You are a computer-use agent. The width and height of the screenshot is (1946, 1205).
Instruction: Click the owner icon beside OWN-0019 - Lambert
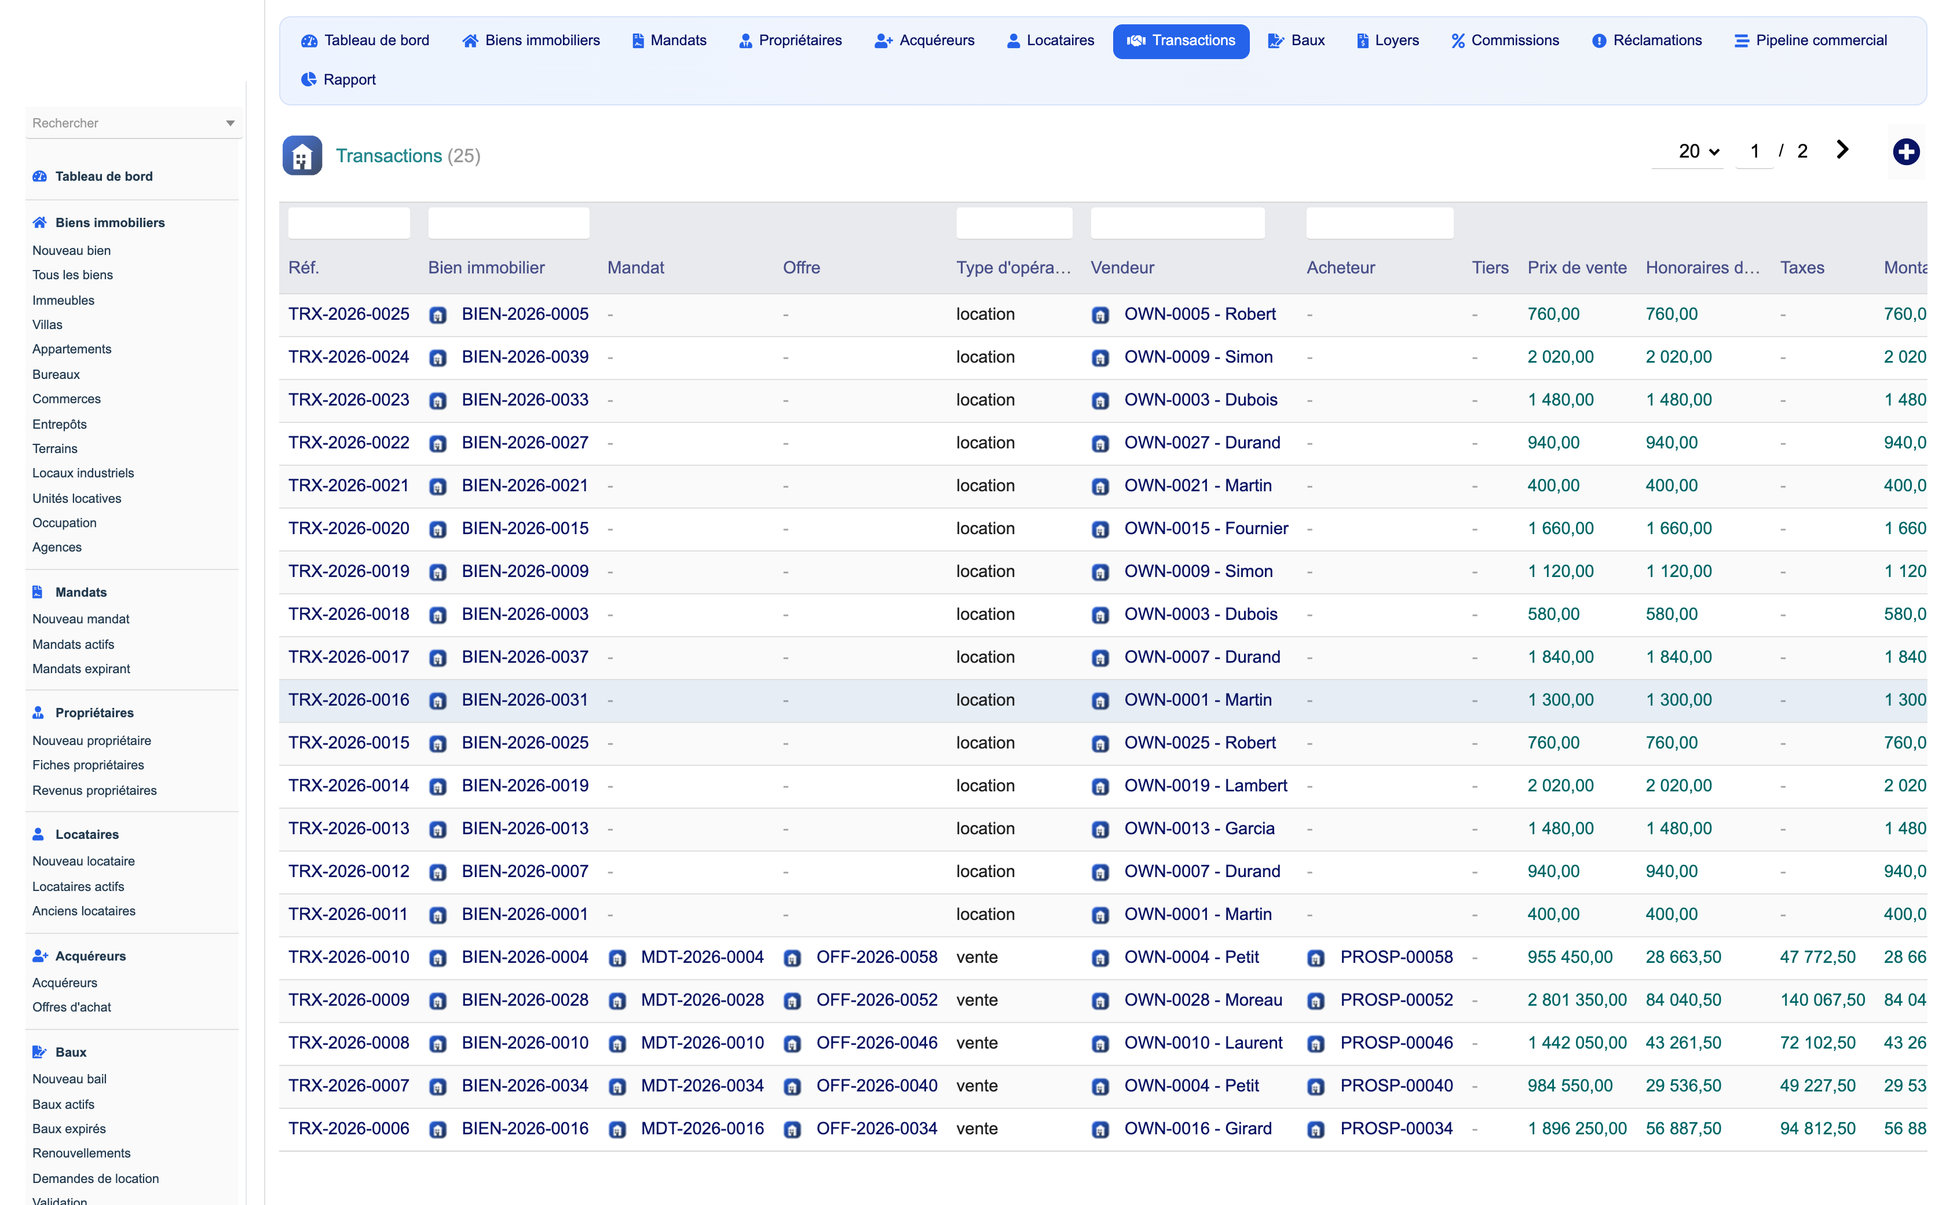(x=1100, y=787)
